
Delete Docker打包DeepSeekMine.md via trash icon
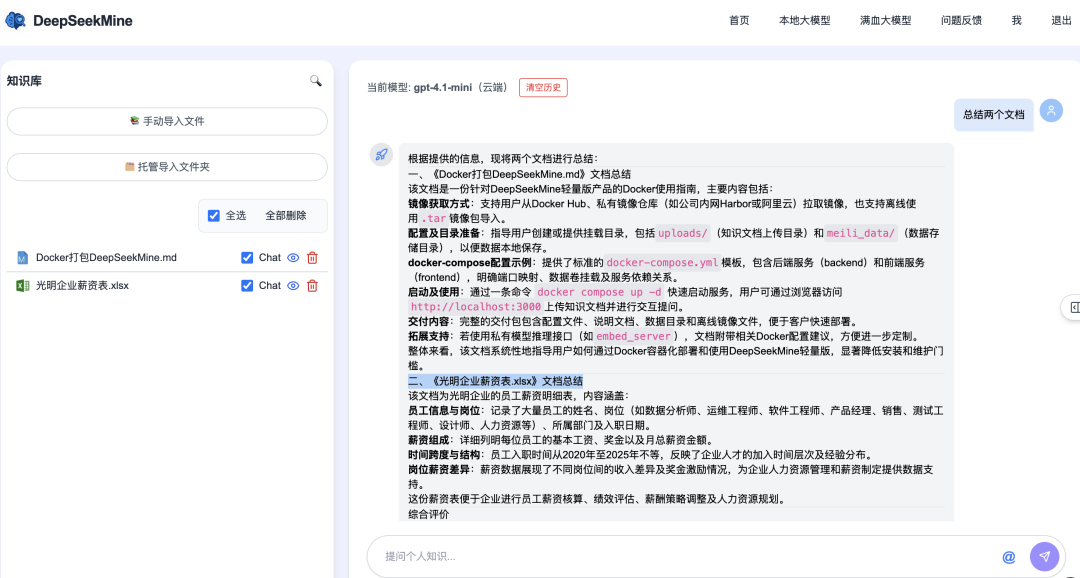coord(312,258)
